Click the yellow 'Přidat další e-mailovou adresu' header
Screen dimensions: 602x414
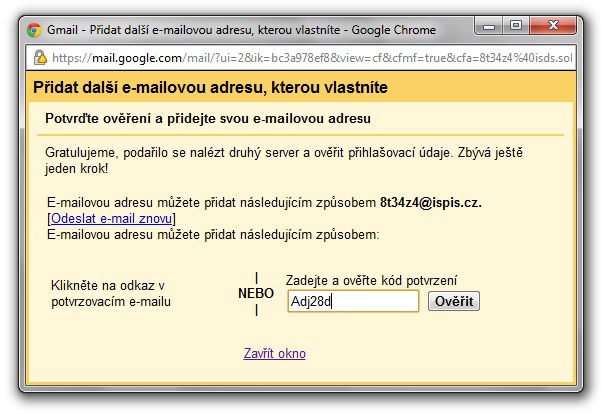[x=210, y=88]
